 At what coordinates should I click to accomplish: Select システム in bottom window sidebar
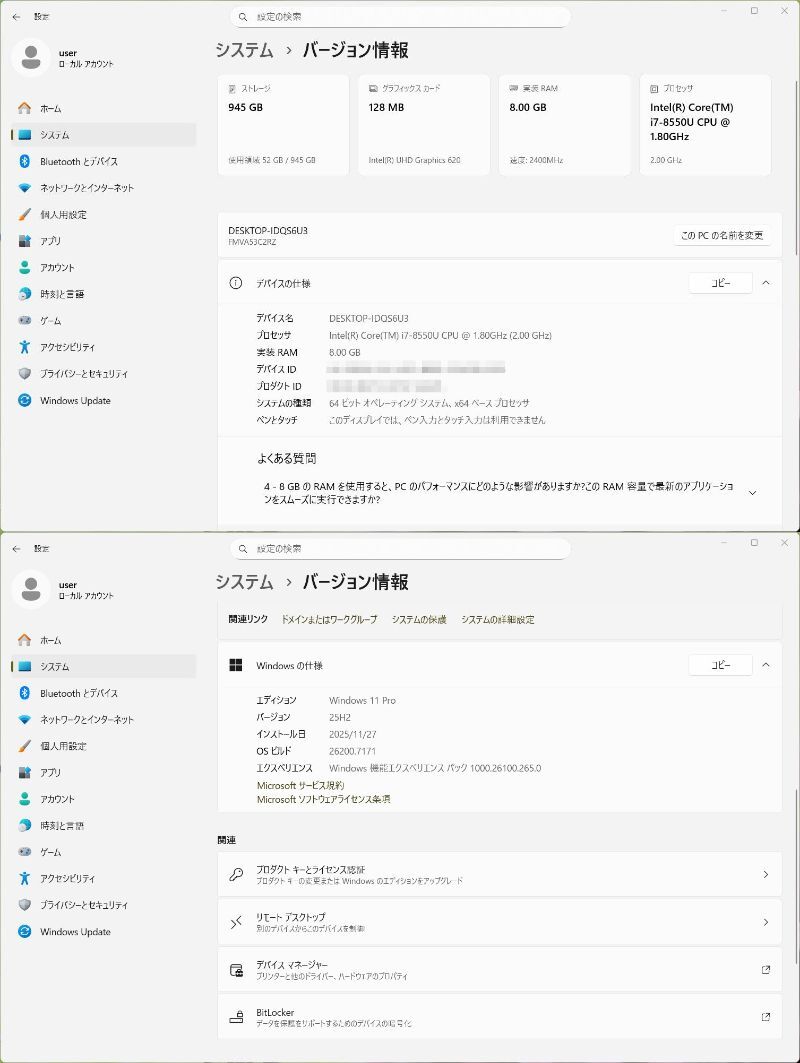tap(104, 666)
